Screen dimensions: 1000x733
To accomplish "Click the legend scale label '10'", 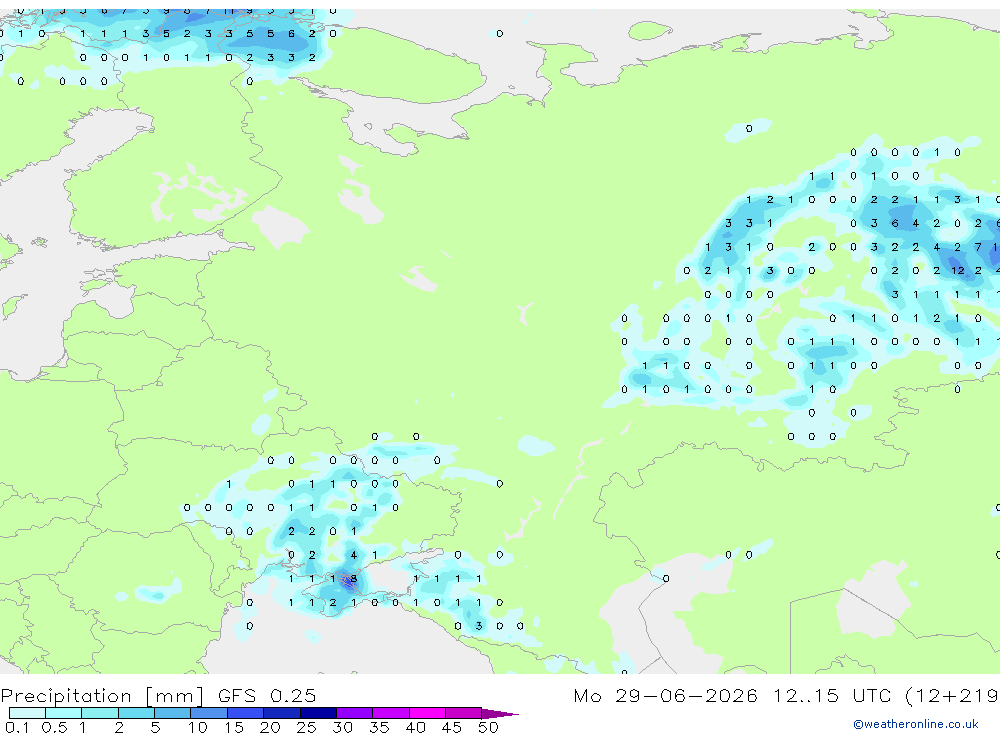I will (x=198, y=727).
